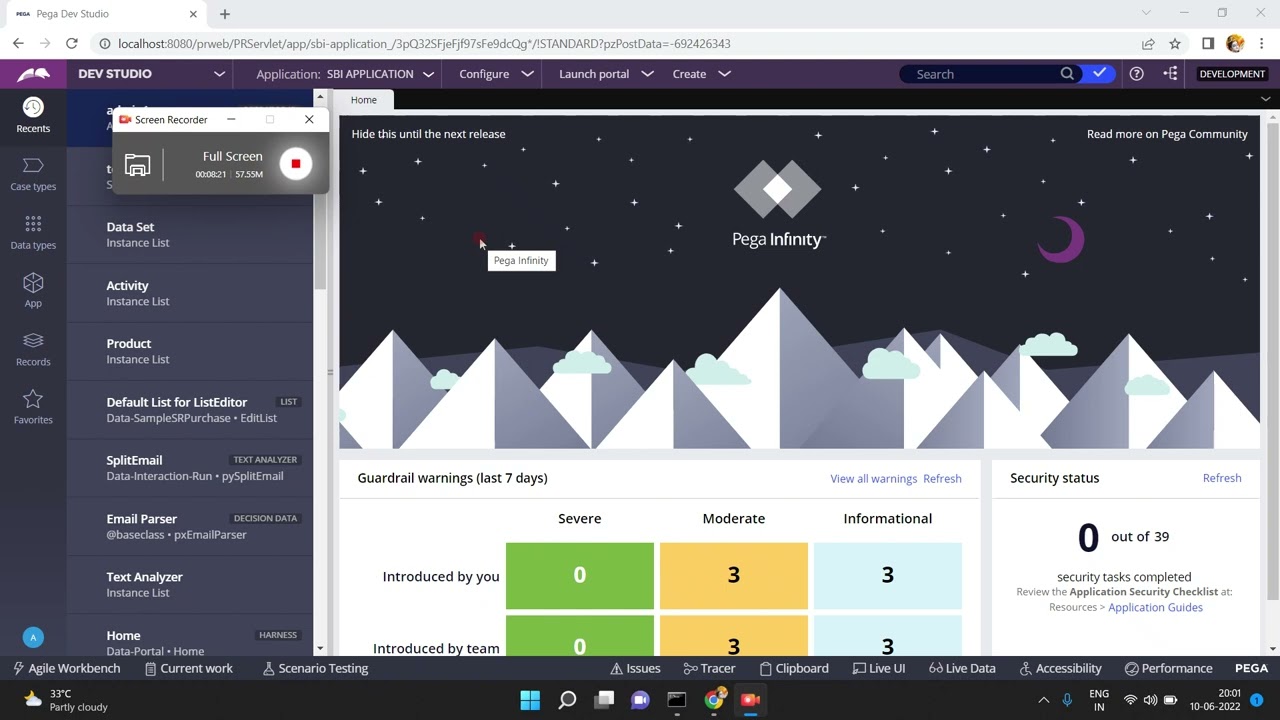The image size is (1280, 720).
Task: Click Hide this until the next release
Action: point(428,134)
